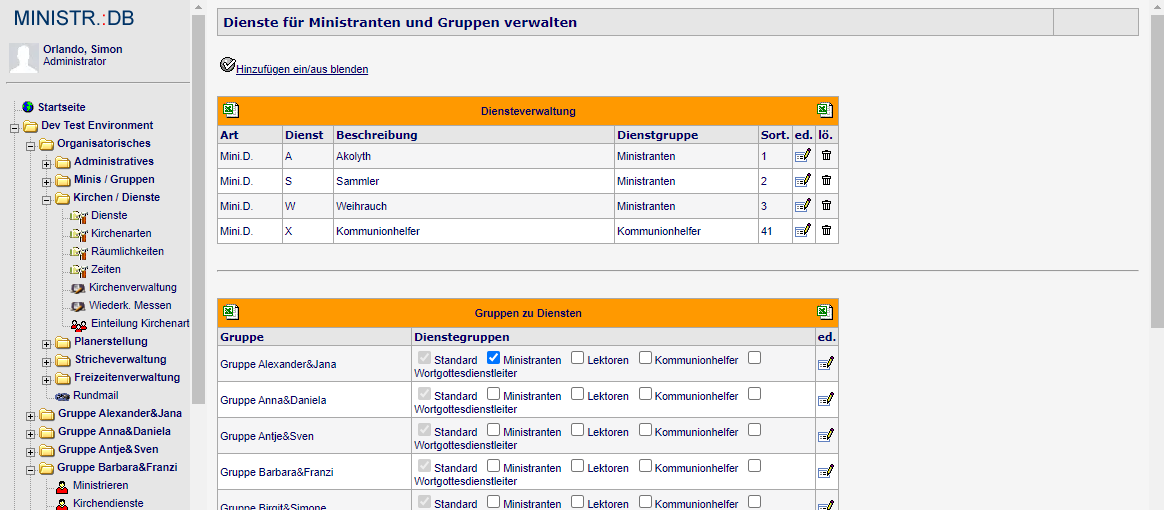The image size is (1164, 510).
Task: Collapse the Kirchen / Dienste folder
Action: point(46,198)
